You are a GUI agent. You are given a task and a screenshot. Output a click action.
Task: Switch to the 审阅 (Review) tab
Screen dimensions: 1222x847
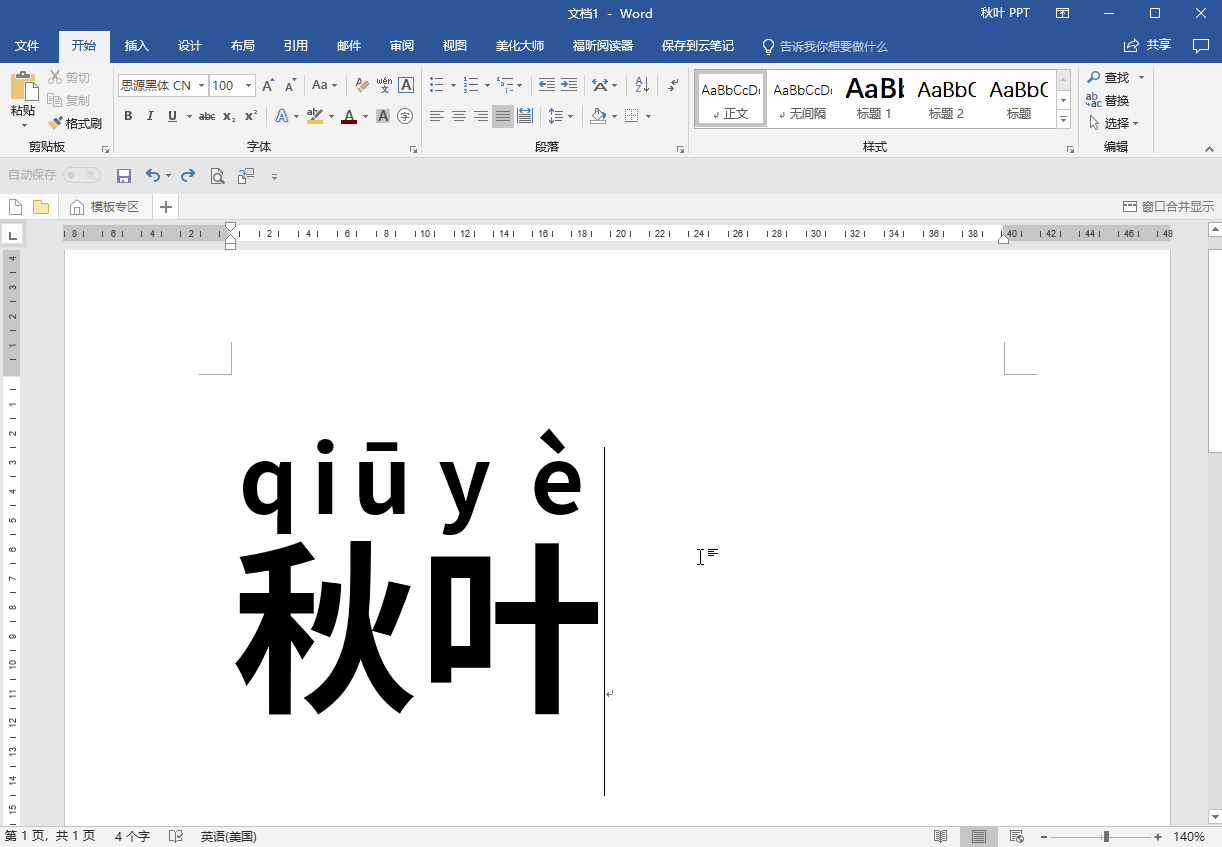tap(401, 46)
